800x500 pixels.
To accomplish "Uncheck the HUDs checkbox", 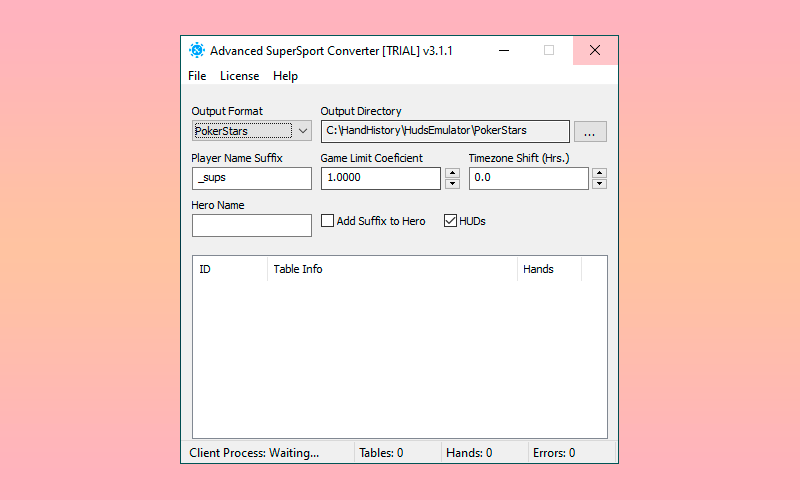I will (450, 221).
